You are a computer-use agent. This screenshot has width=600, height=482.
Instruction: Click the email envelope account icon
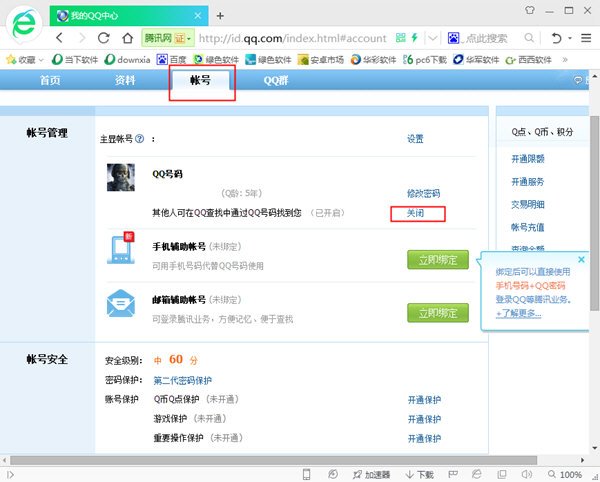coord(121,303)
